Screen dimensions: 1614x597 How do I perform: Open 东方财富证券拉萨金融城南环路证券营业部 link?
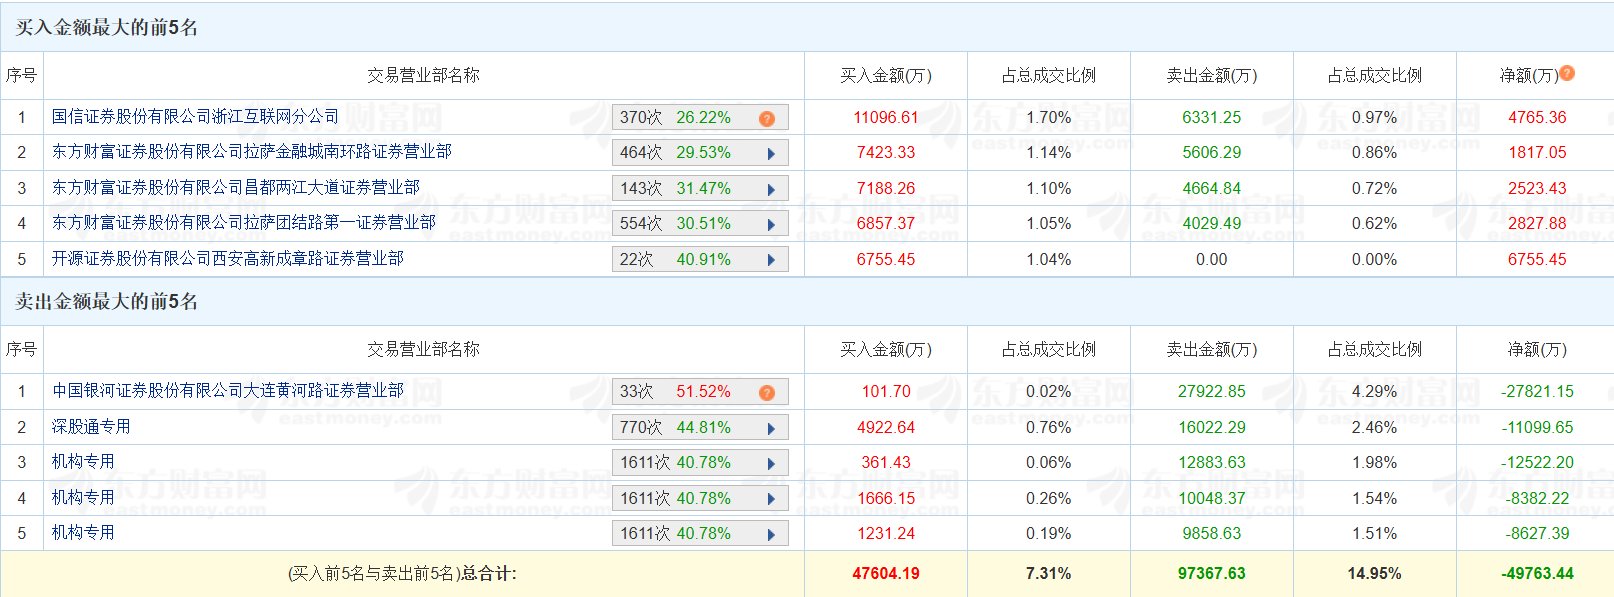click(x=251, y=152)
